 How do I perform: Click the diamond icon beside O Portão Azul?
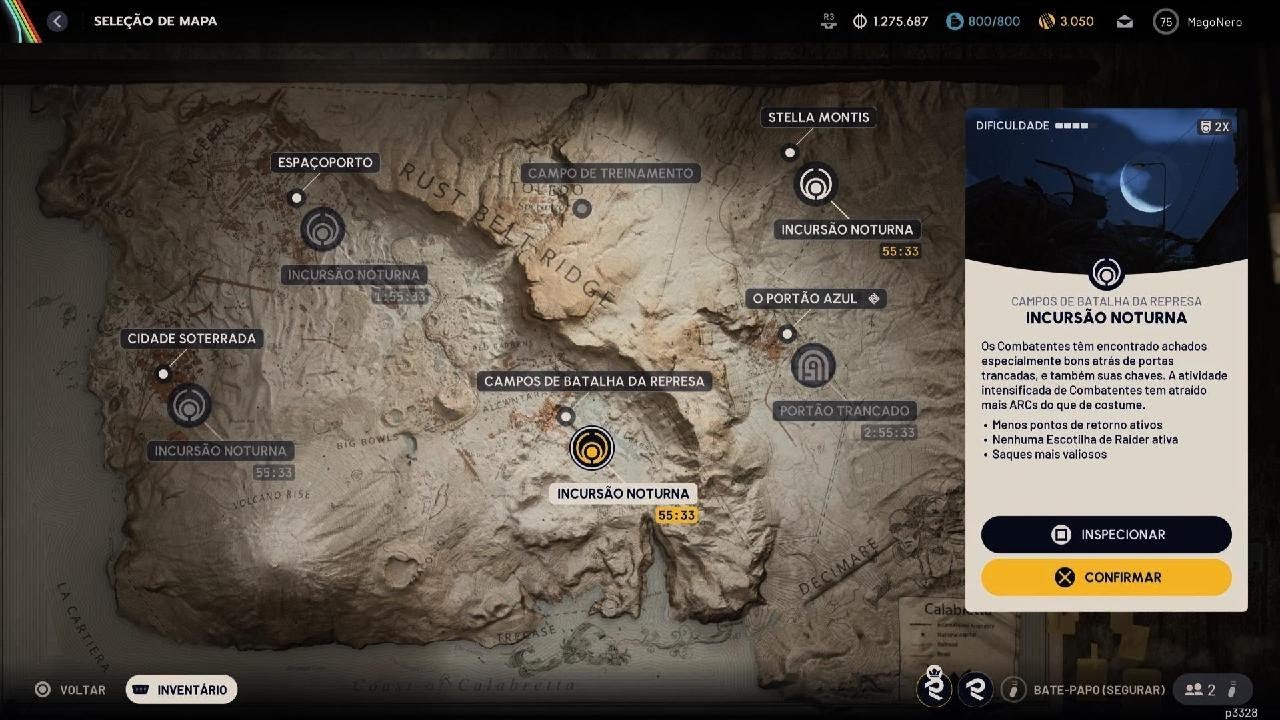click(874, 298)
